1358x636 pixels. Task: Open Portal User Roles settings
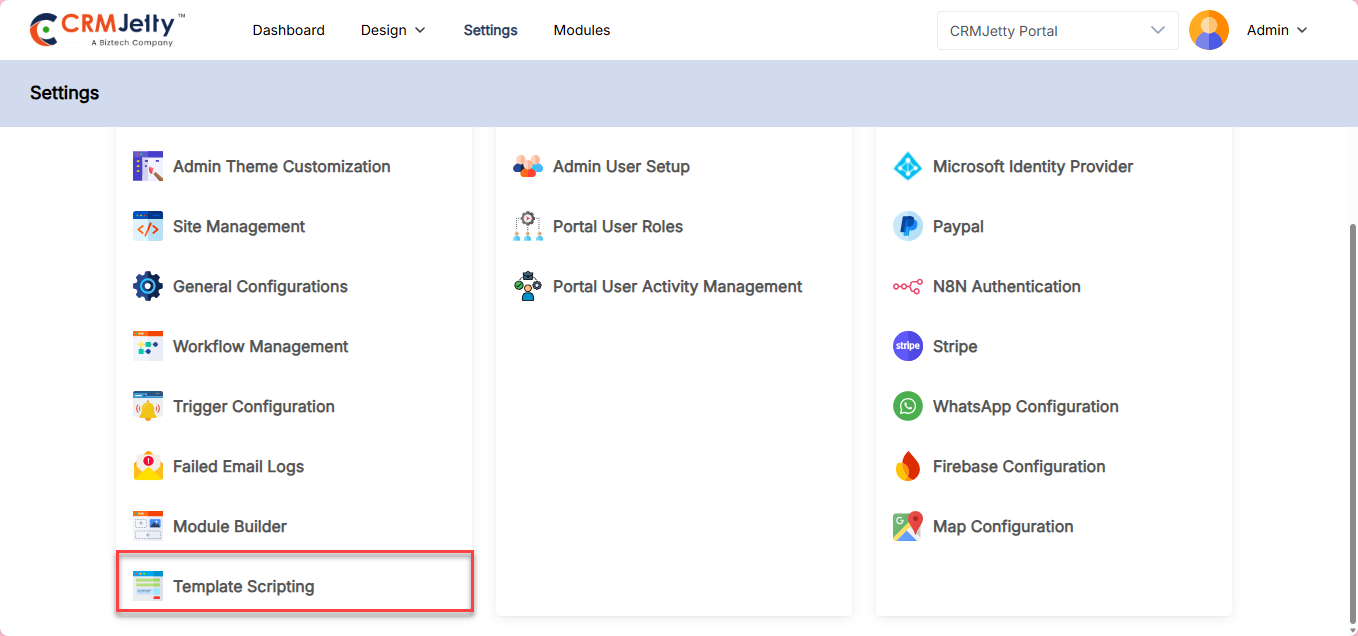[617, 226]
